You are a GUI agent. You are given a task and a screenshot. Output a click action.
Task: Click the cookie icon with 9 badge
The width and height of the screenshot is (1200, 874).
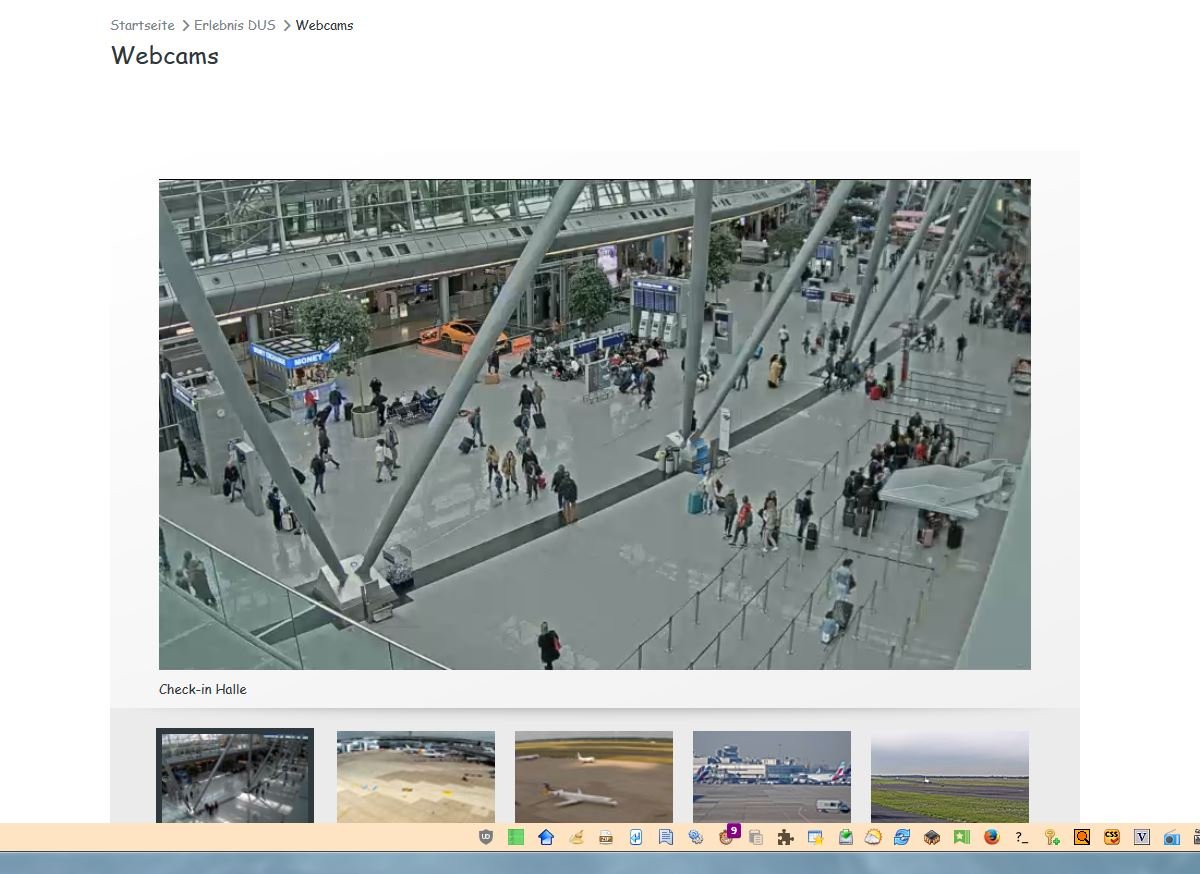(727, 837)
